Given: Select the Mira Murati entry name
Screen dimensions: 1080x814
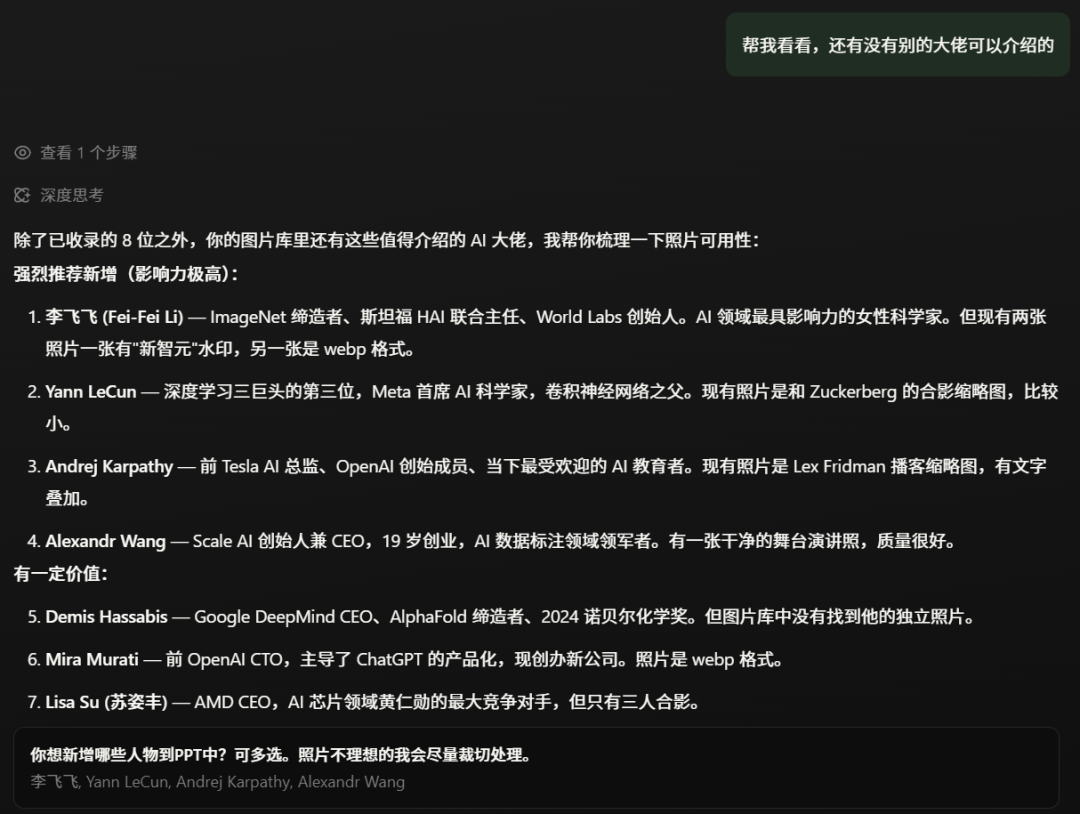Looking at the screenshot, I should pos(94,660).
